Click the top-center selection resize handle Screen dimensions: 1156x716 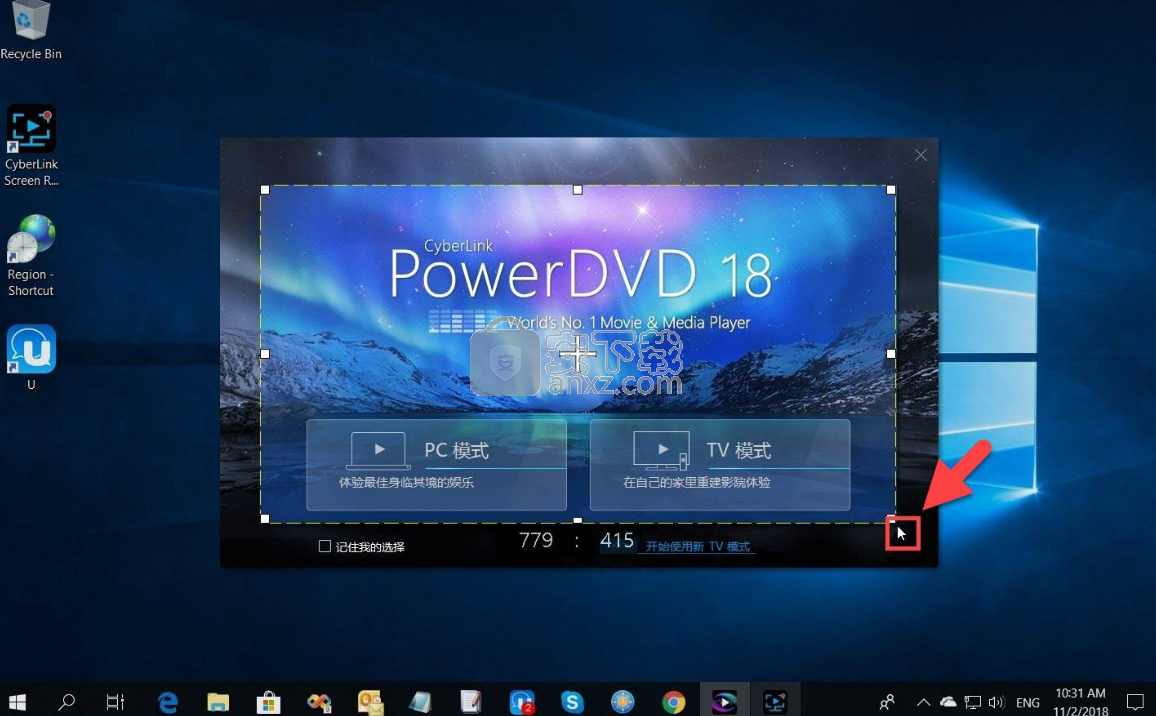click(x=578, y=190)
